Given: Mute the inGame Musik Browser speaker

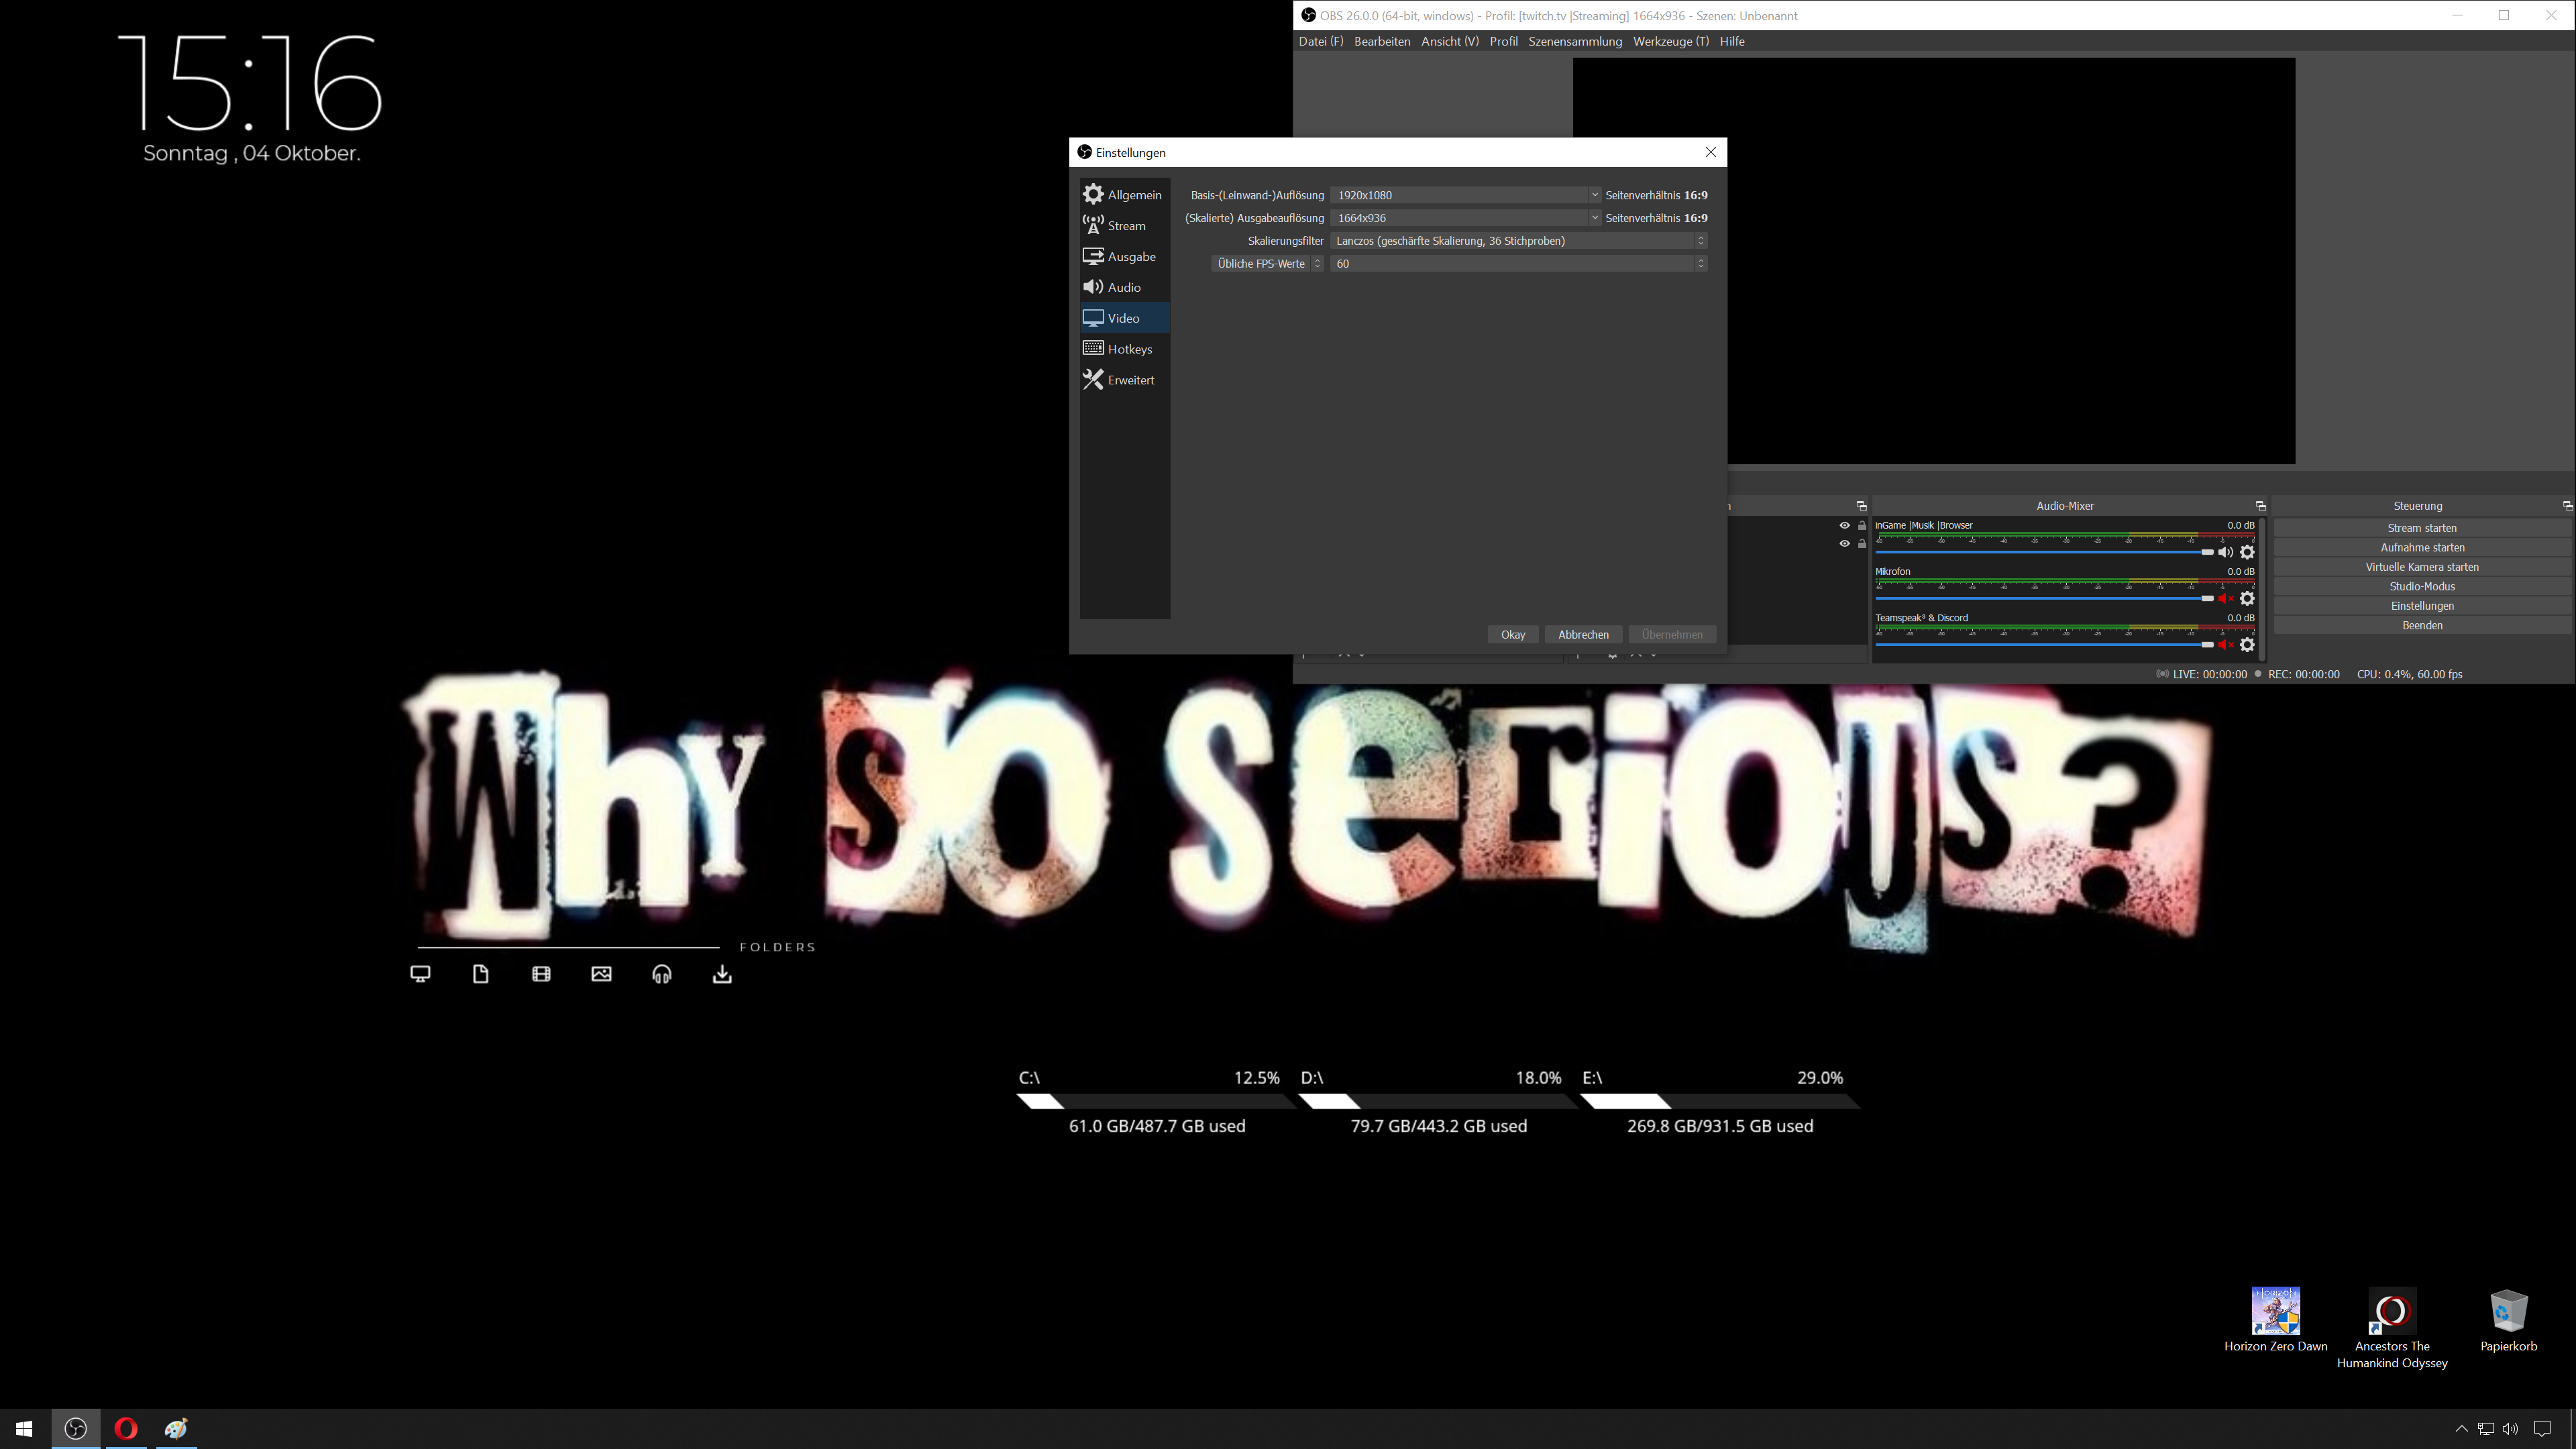Looking at the screenshot, I should click(2225, 553).
